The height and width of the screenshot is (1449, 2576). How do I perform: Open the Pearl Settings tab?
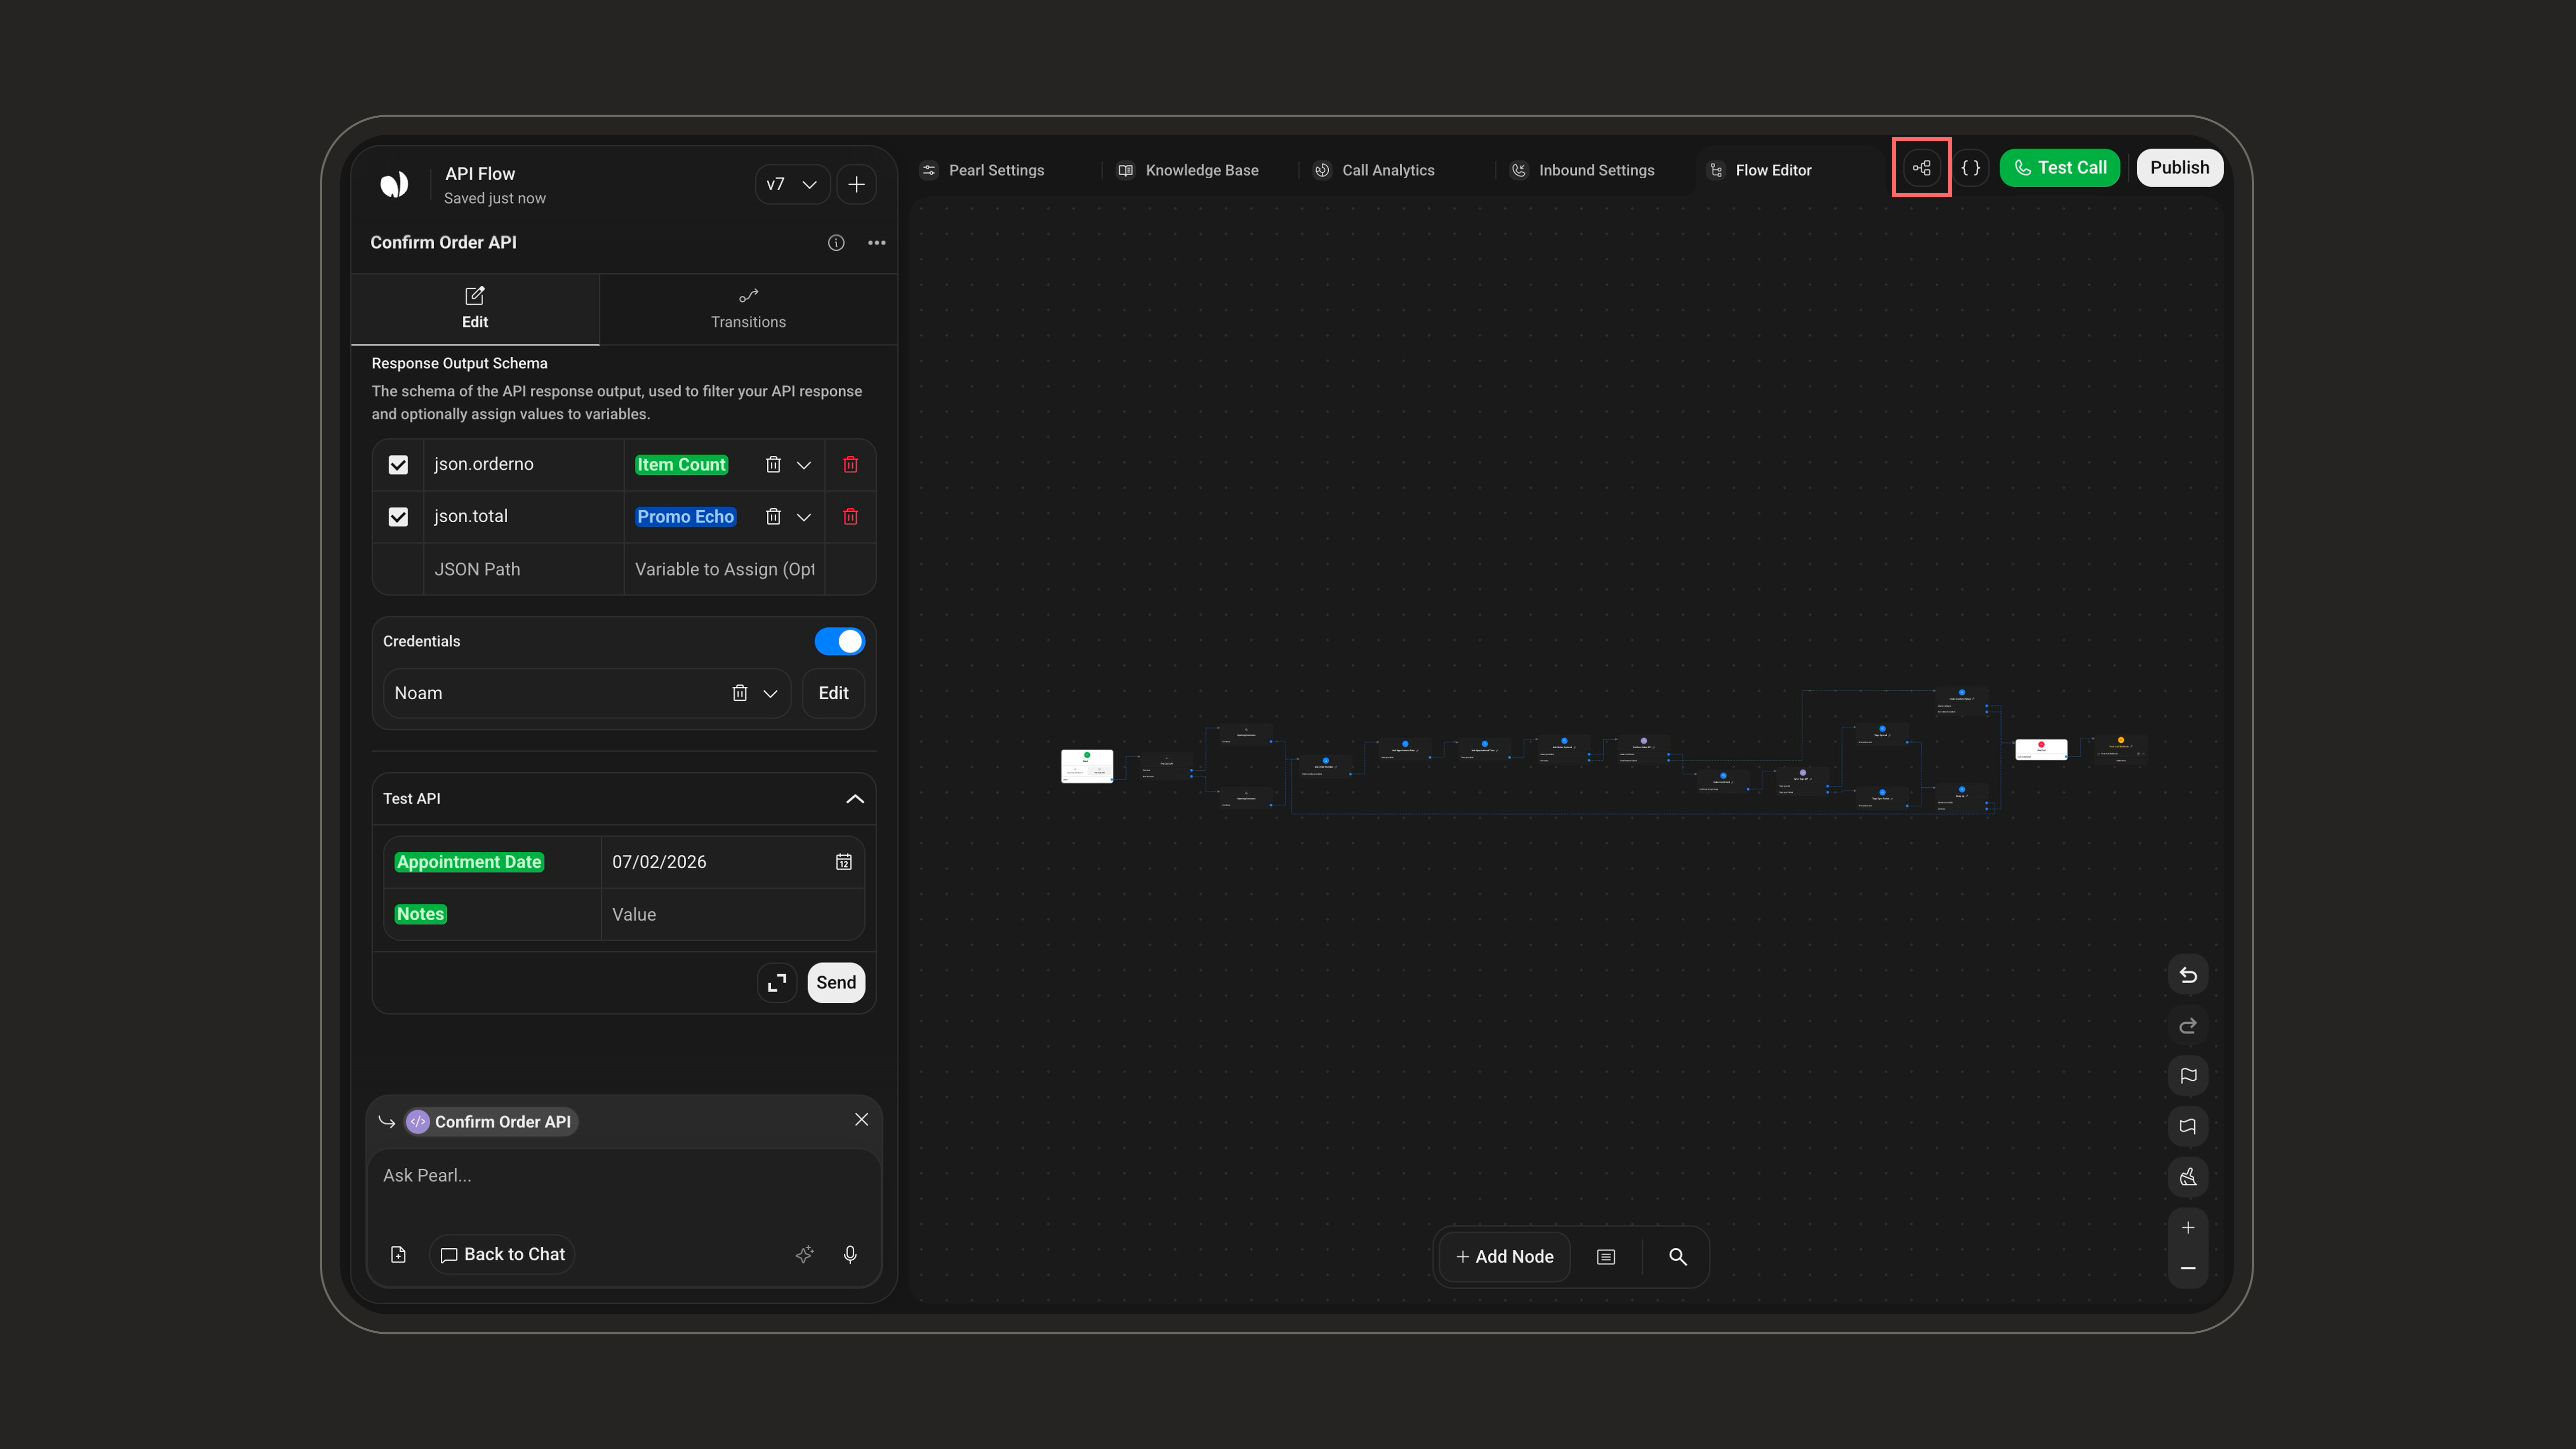click(x=983, y=170)
